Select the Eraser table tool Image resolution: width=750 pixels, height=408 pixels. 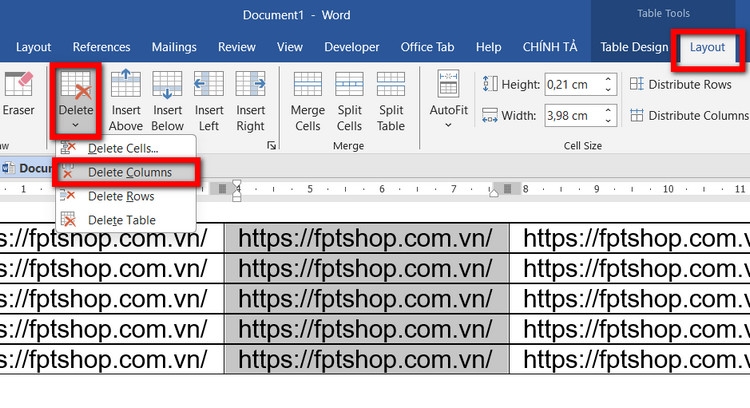18,94
